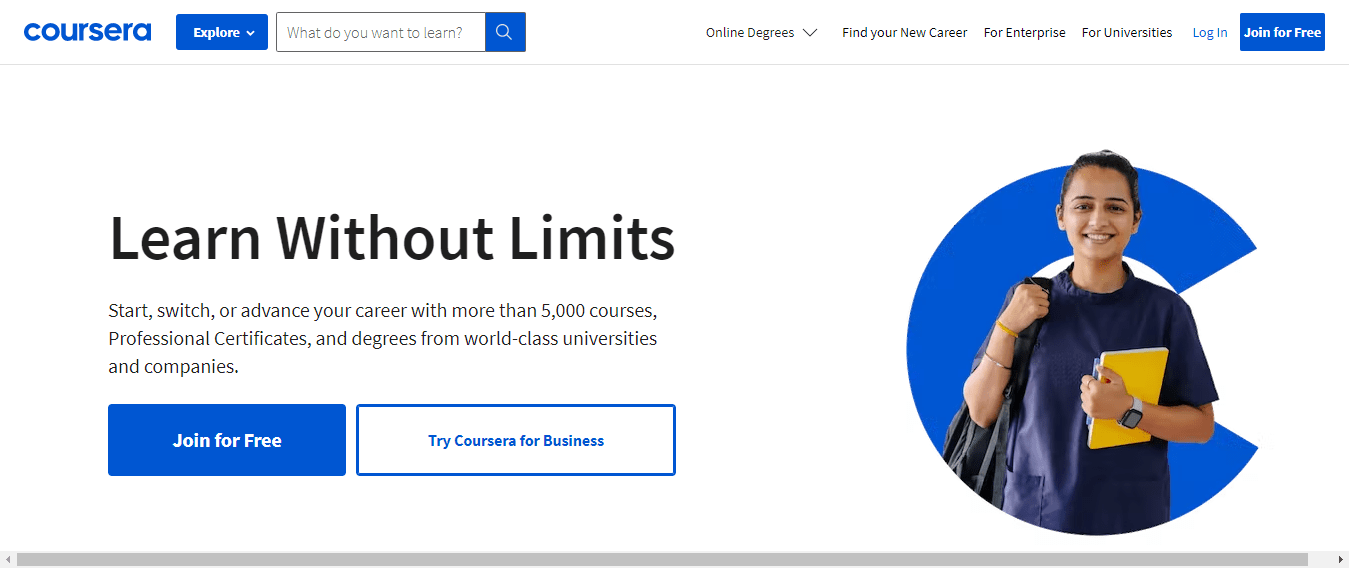
Task: Select Try Coursera for Business button
Action: (516, 440)
